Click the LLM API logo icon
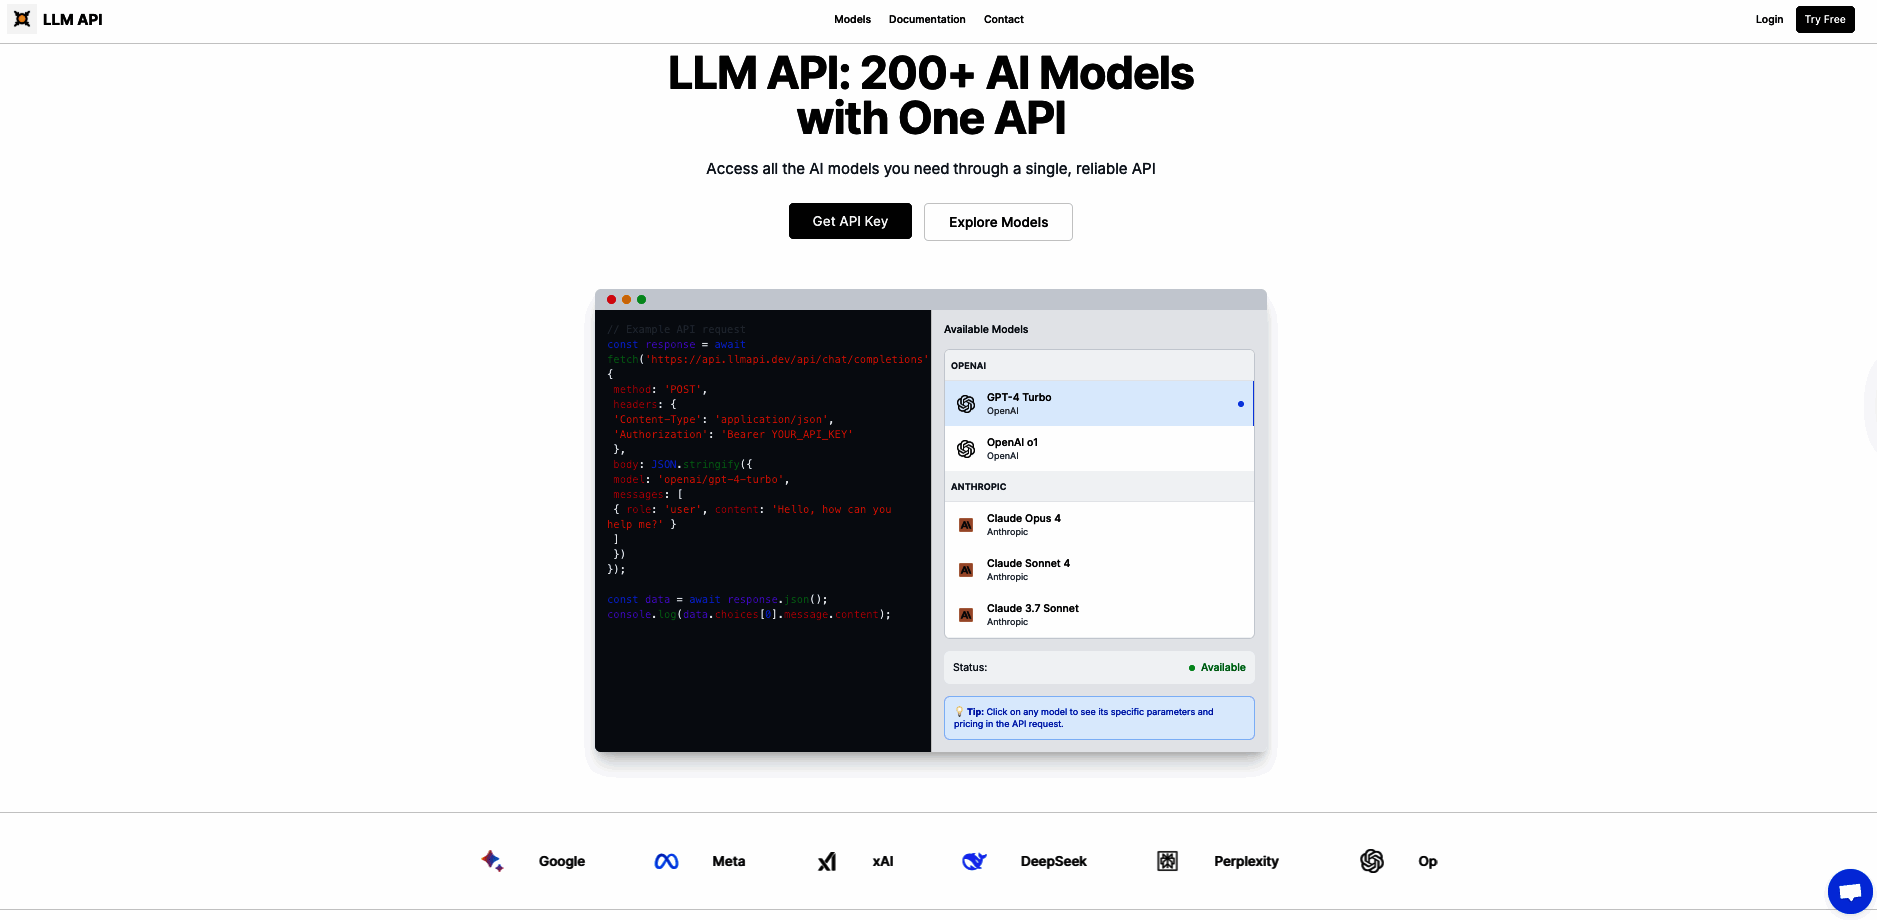The image size is (1877, 920). click(x=22, y=19)
